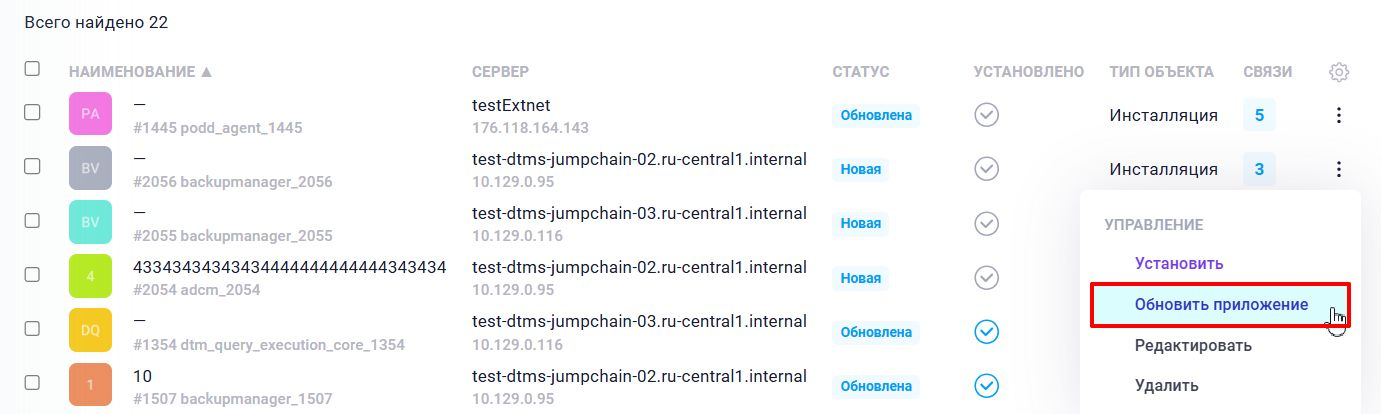Open the links badge showing 3

(x=1259, y=170)
